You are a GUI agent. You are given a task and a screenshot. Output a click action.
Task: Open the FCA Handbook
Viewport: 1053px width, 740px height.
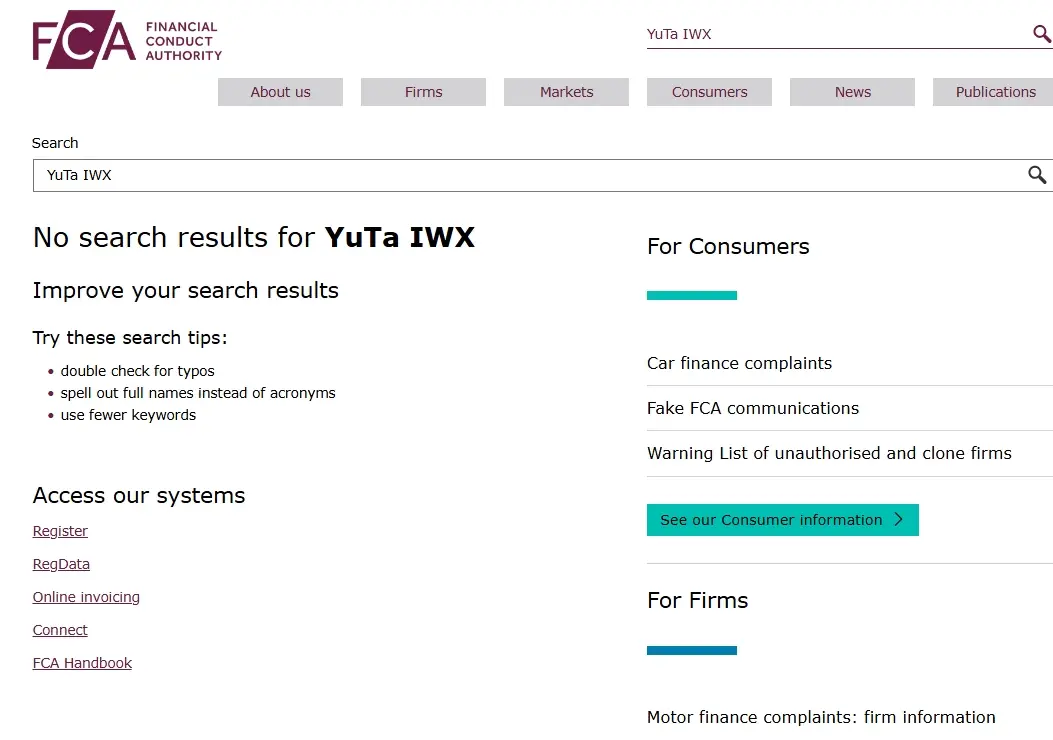[x=82, y=662]
